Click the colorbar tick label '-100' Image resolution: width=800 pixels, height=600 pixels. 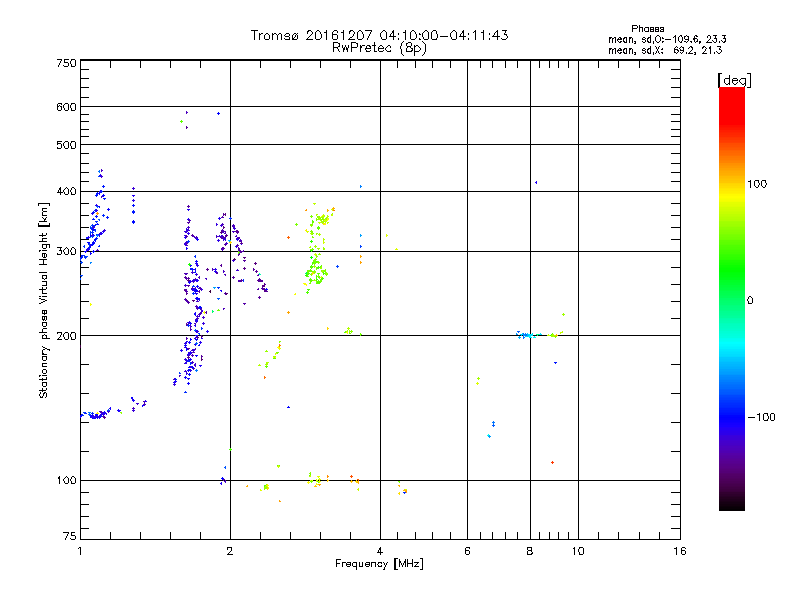[761, 417]
